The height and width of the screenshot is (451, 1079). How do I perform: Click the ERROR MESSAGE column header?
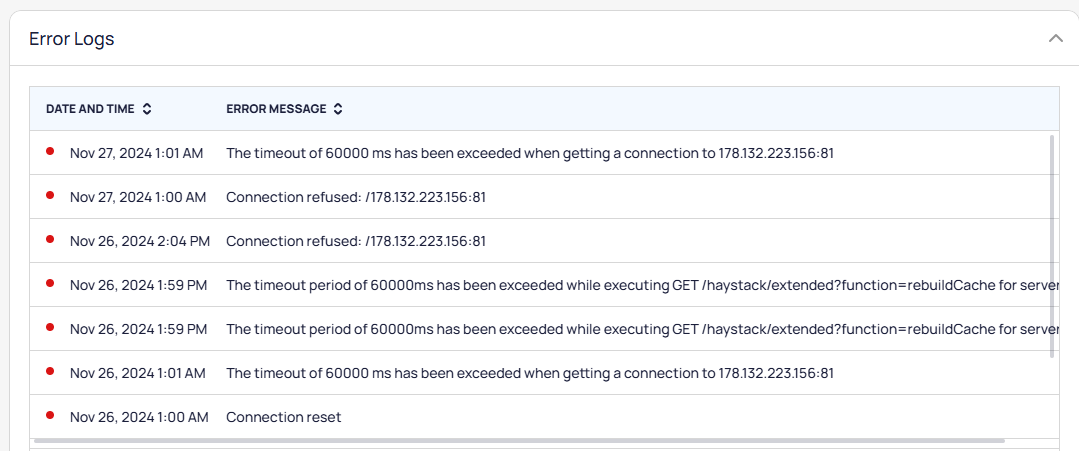click(276, 109)
